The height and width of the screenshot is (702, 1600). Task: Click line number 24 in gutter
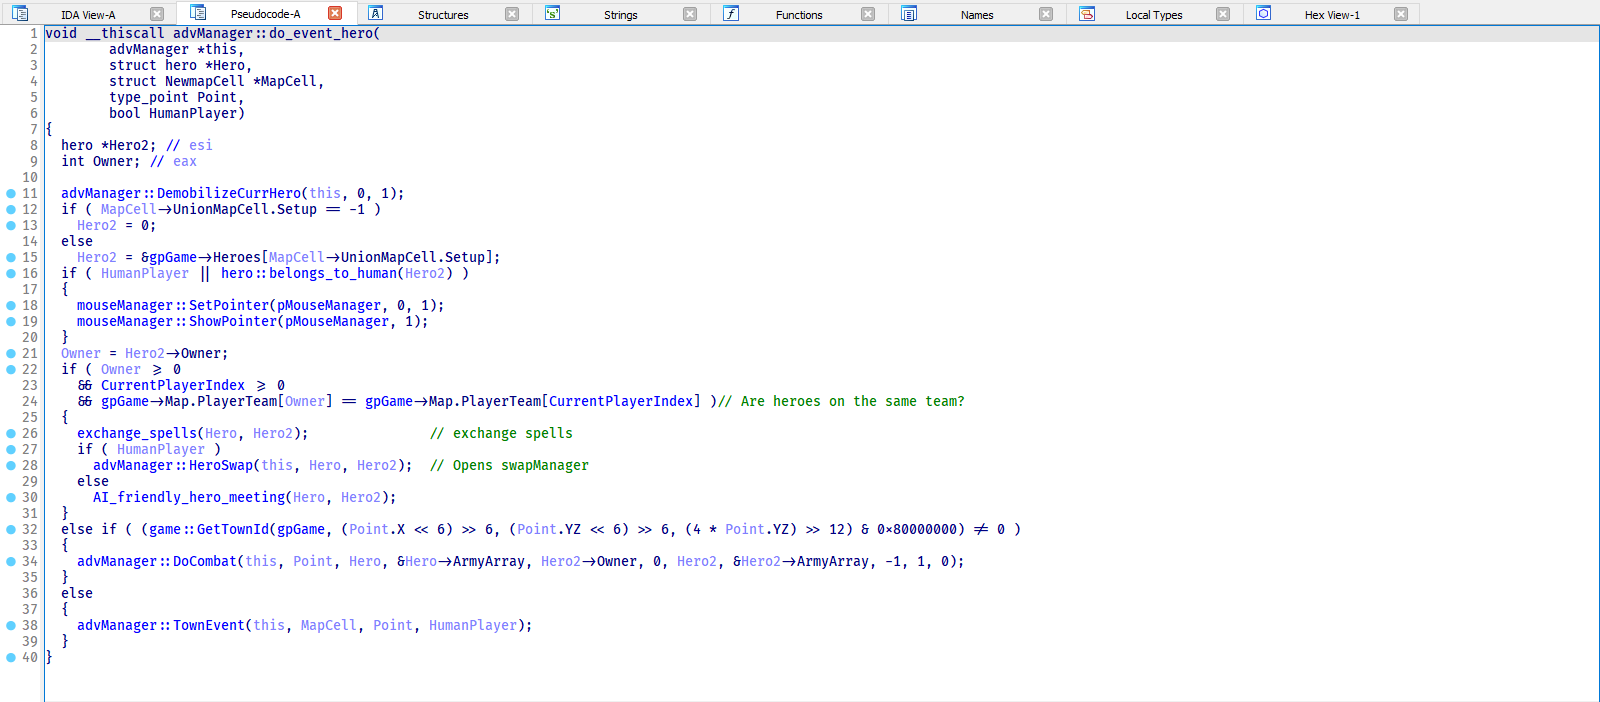coord(30,401)
